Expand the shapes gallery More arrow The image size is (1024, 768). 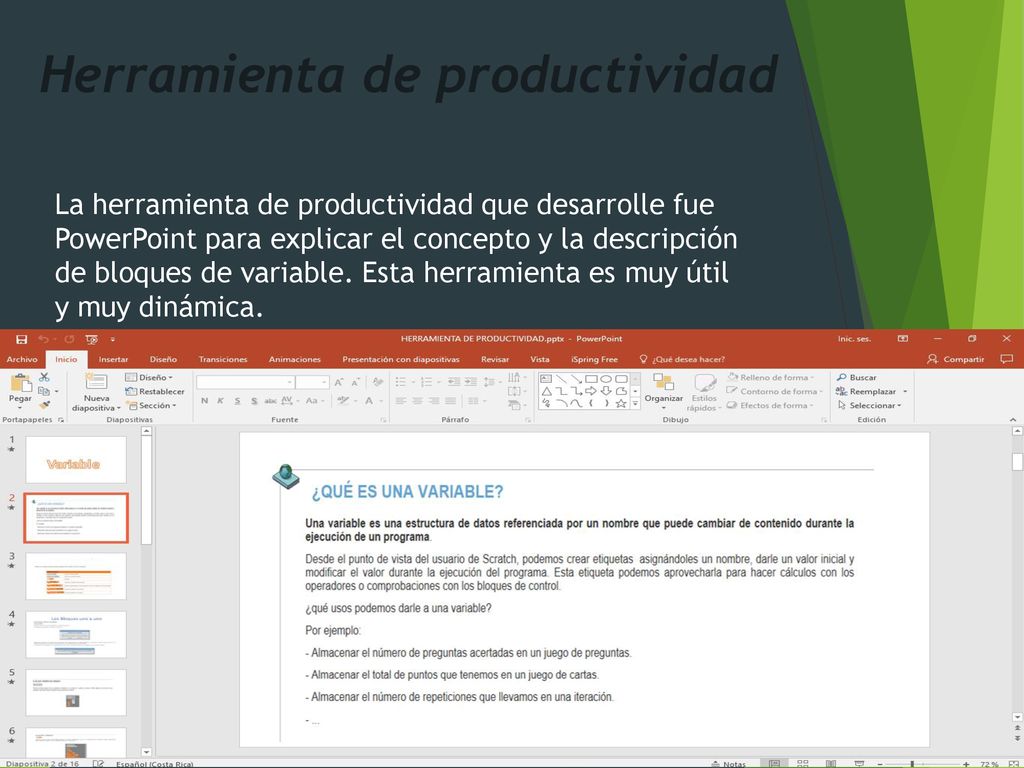pyautogui.click(x=635, y=405)
